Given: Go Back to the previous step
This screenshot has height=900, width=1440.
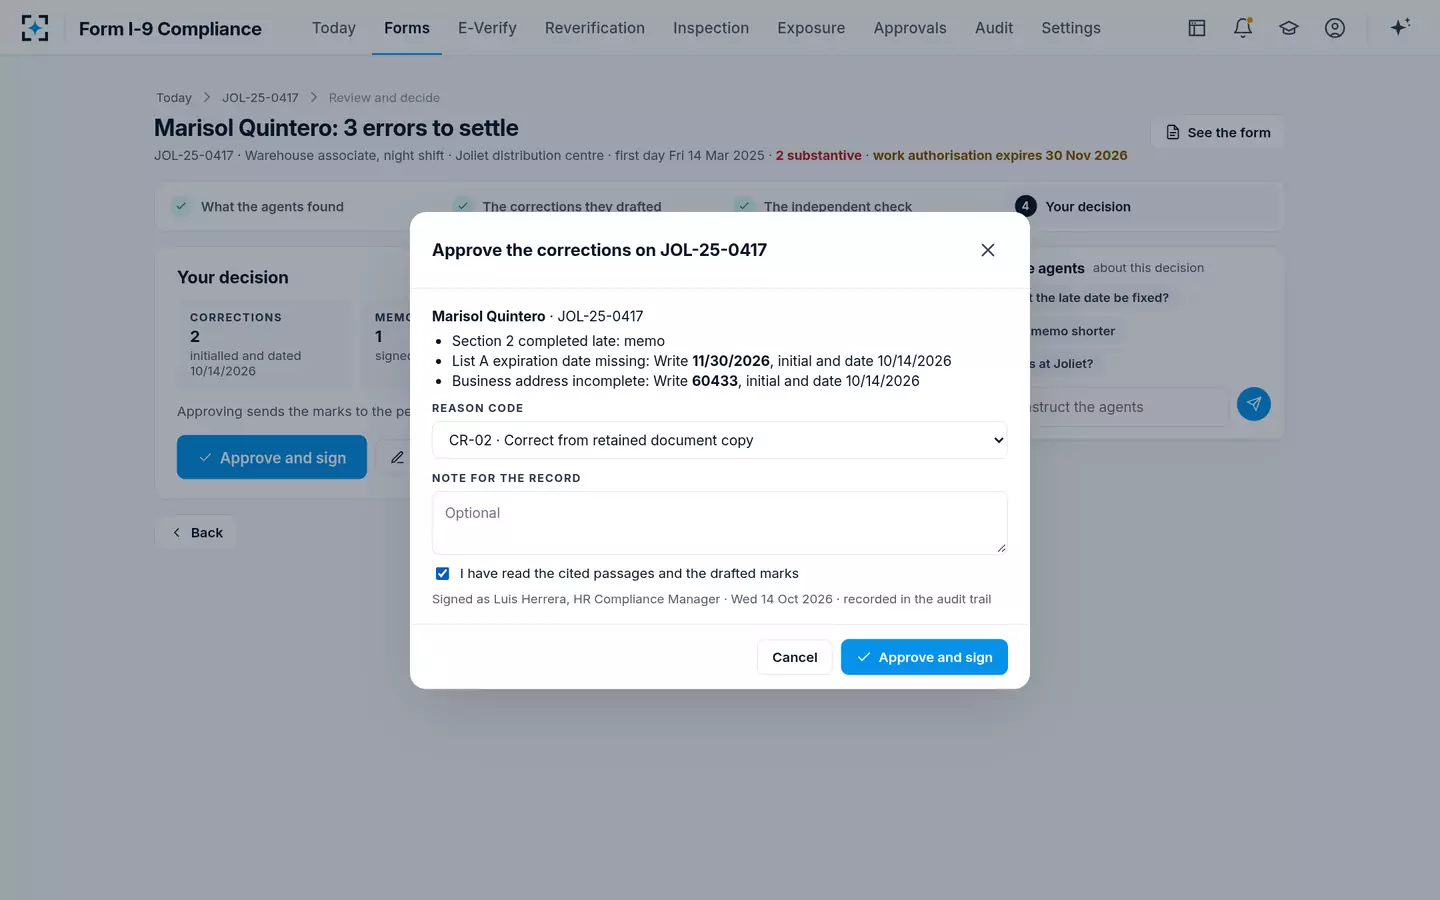Looking at the screenshot, I should pos(196,532).
